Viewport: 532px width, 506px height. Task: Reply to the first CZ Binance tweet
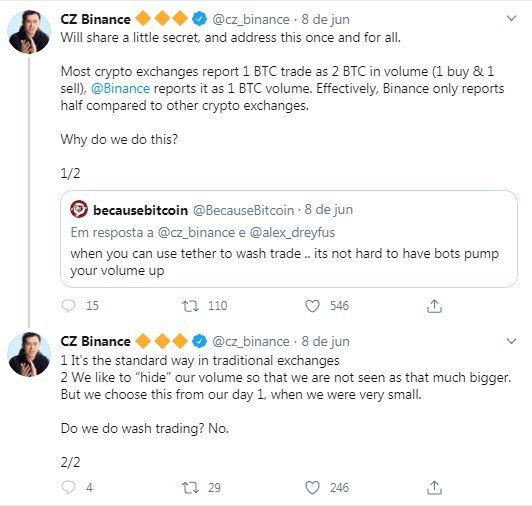(68, 306)
